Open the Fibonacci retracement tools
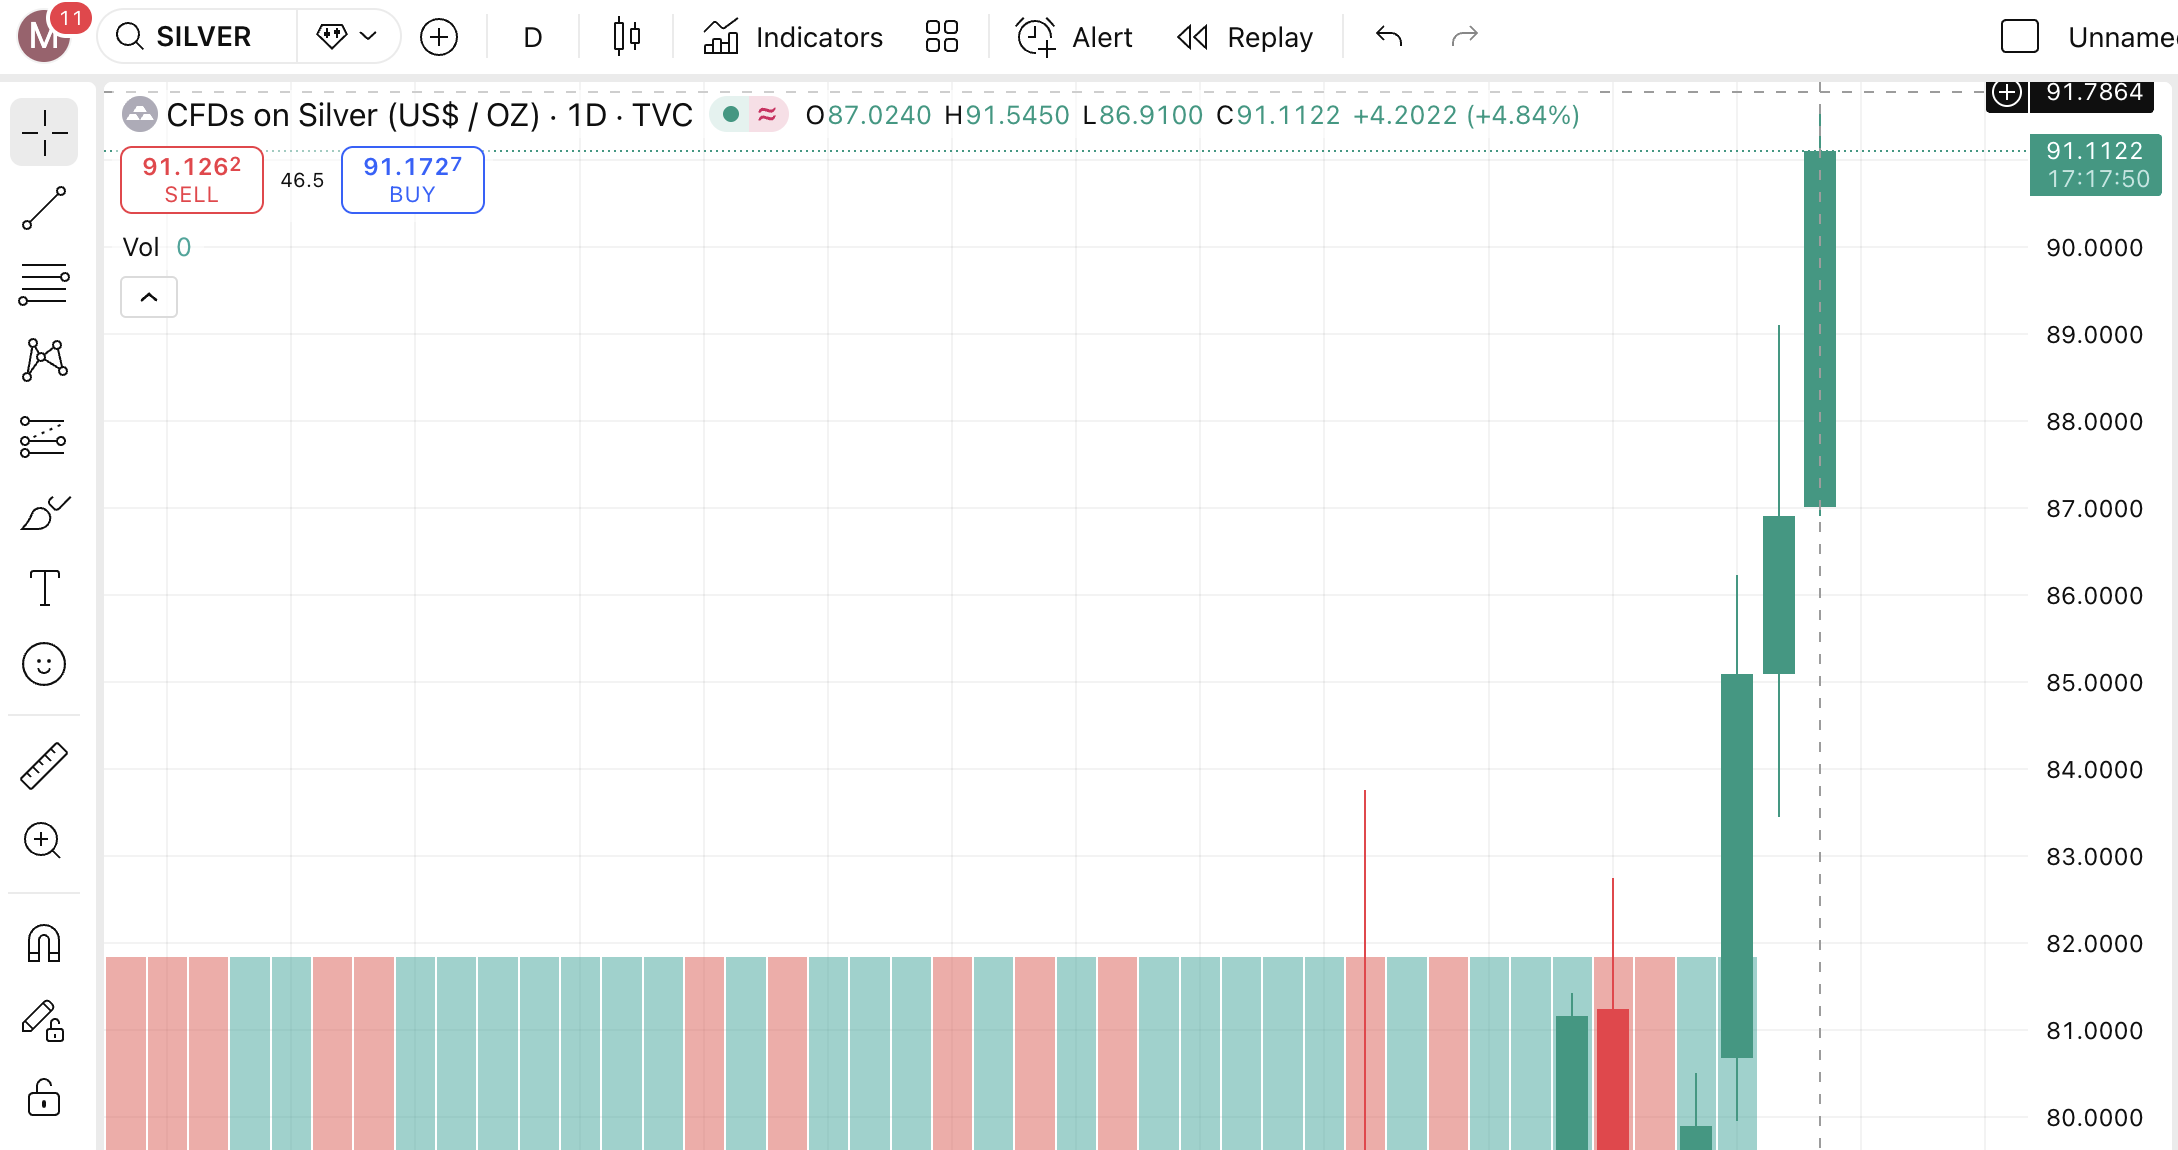 [44, 284]
